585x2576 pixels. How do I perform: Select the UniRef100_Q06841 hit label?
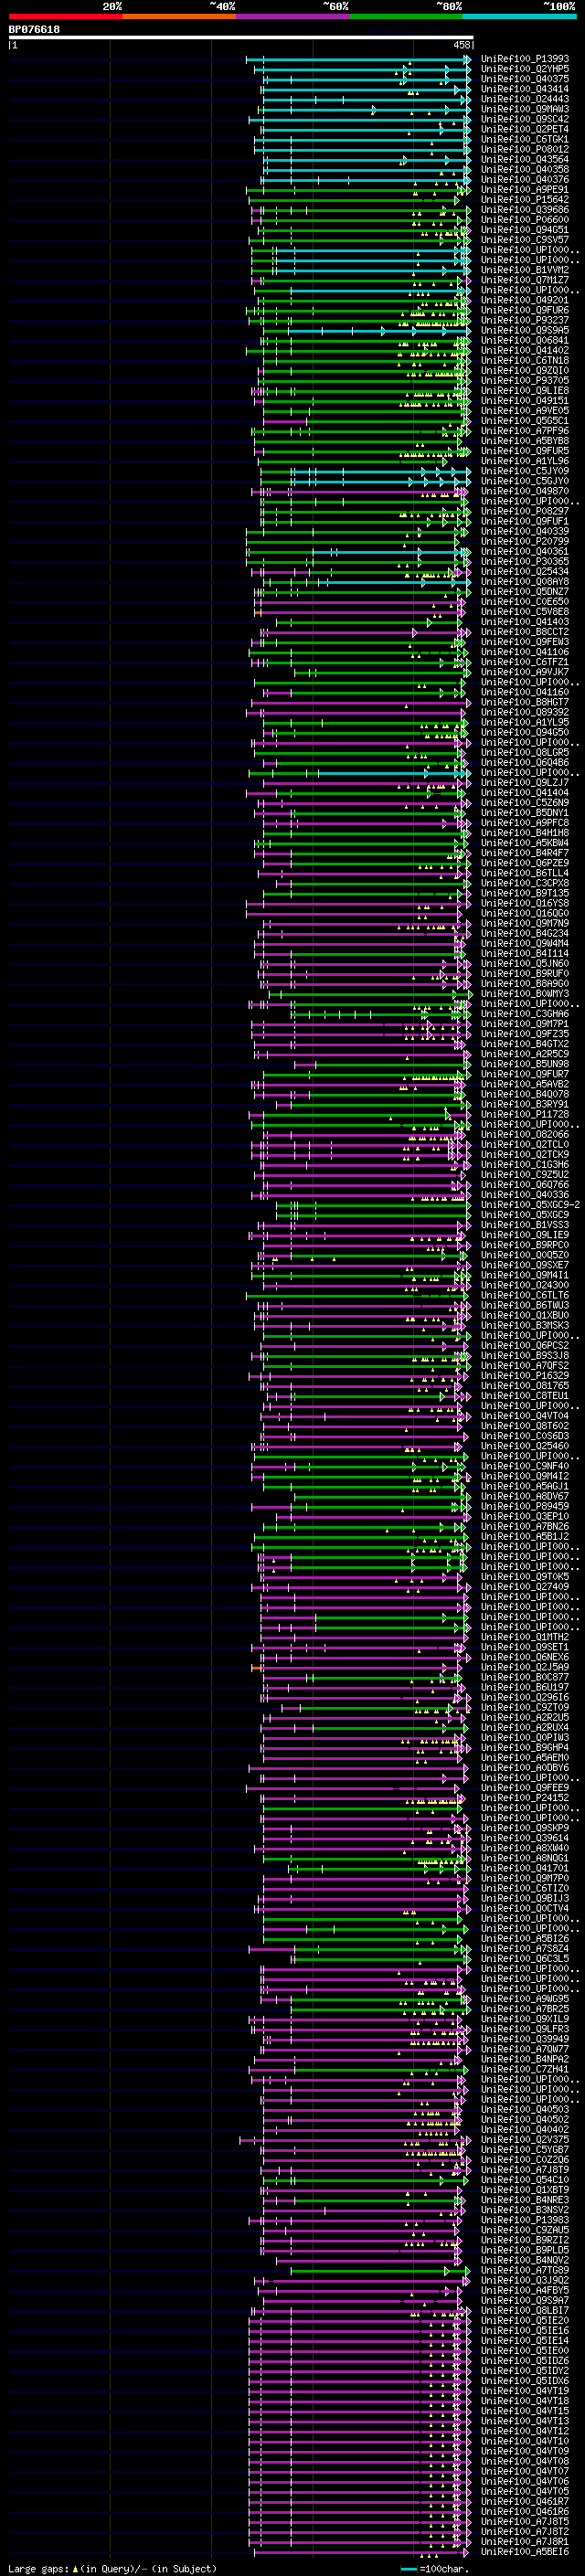click(525, 340)
